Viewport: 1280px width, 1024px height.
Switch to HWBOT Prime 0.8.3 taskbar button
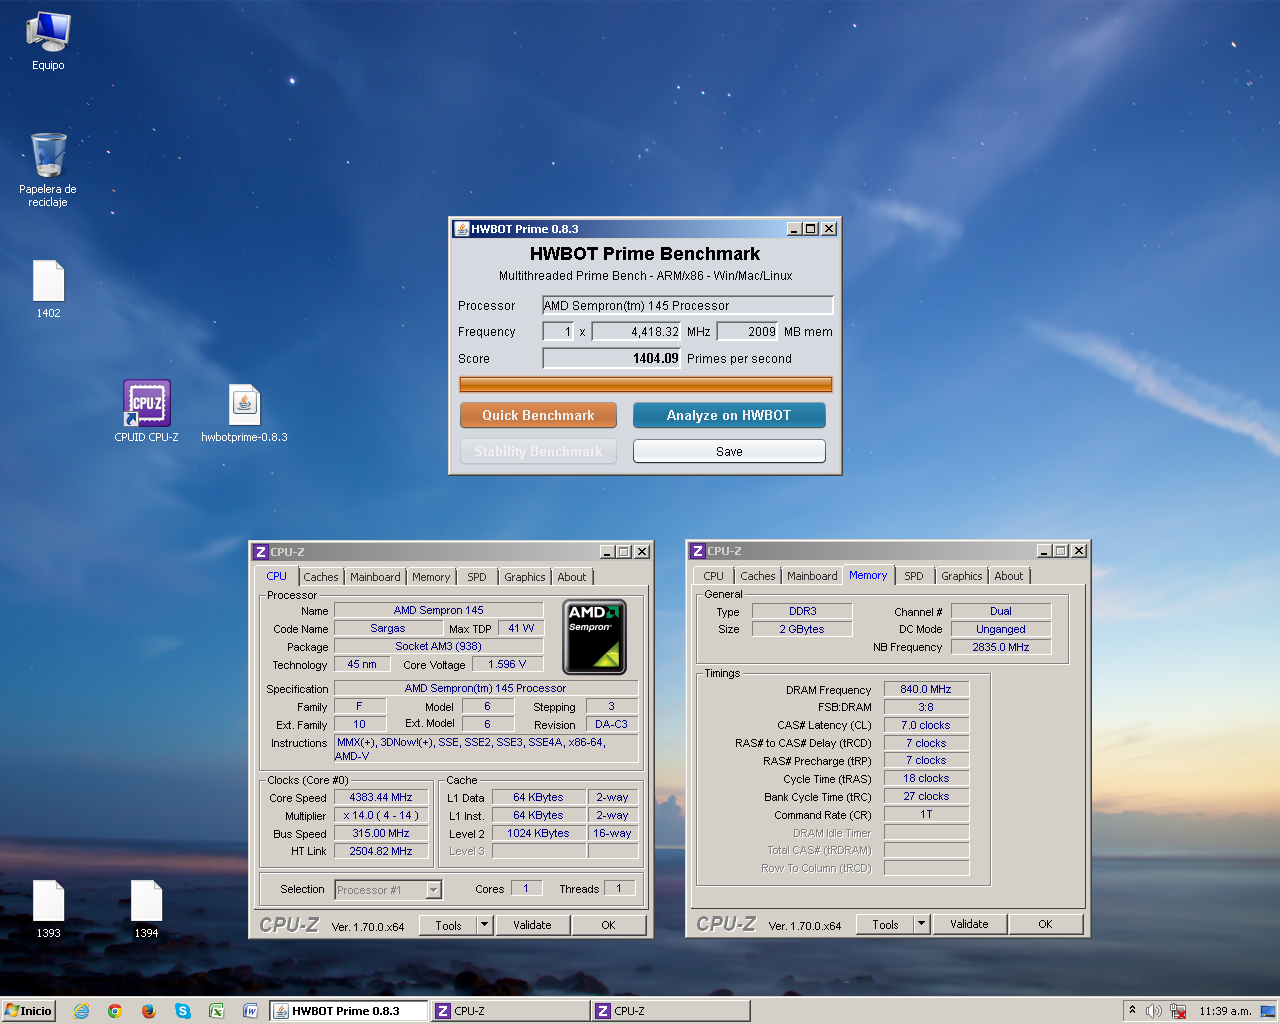coord(349,1011)
